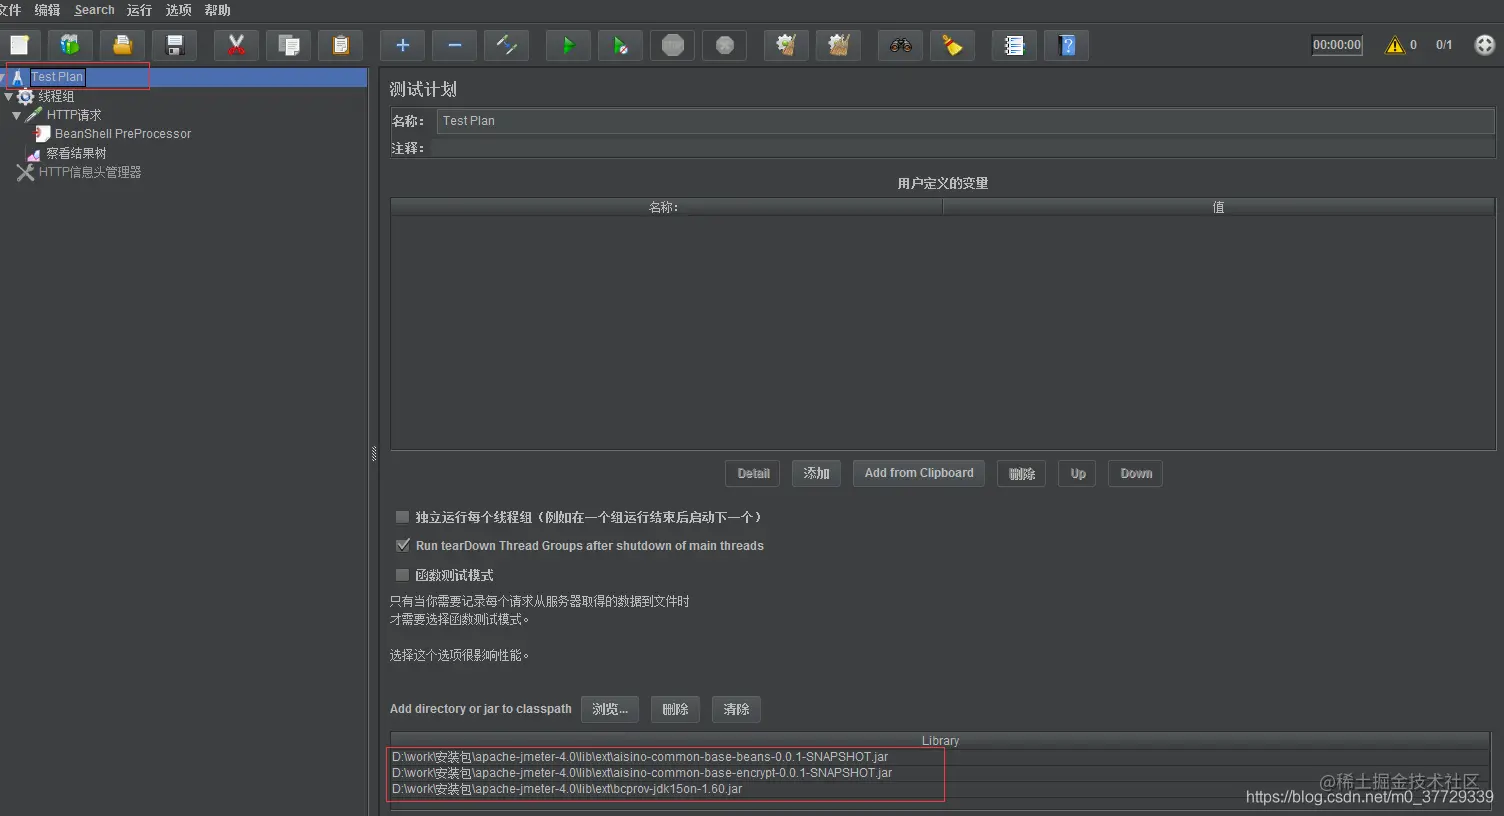Viewport: 1504px width, 816px height.
Task: Open the Templates toolbar icon
Action: [x=69, y=45]
